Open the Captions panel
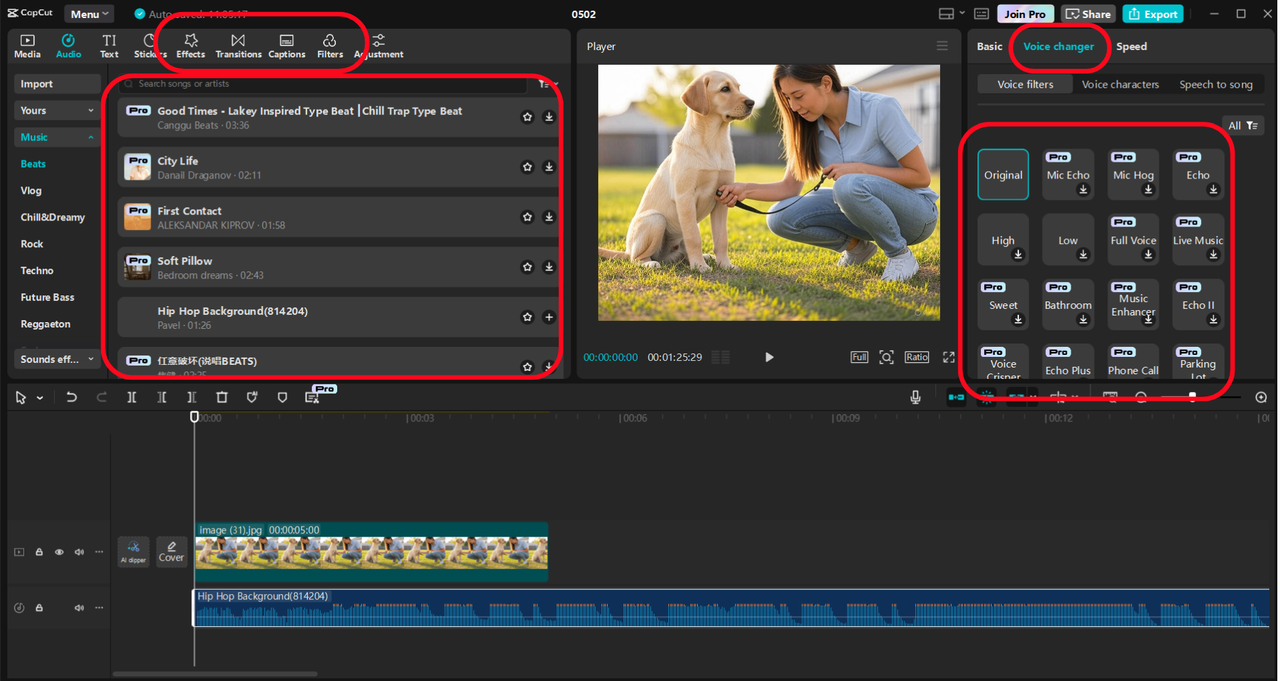 click(x=287, y=46)
